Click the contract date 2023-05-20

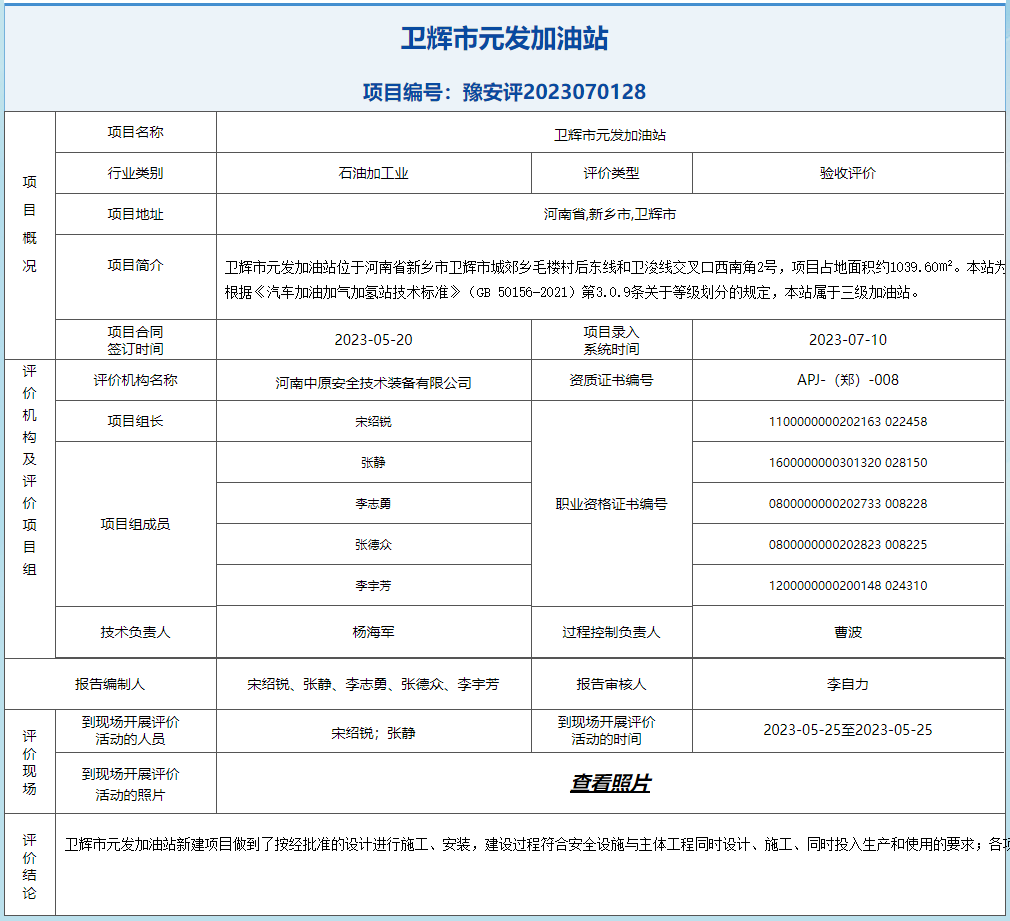click(x=374, y=339)
